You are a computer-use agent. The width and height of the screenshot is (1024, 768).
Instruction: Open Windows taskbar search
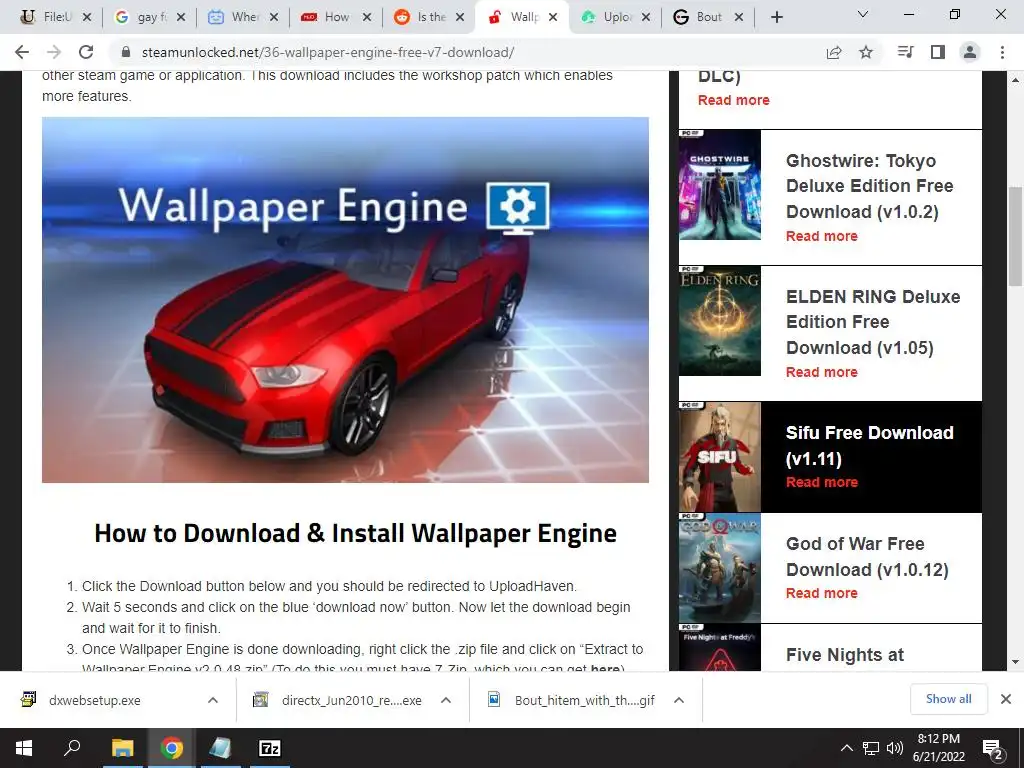pyautogui.click(x=72, y=748)
